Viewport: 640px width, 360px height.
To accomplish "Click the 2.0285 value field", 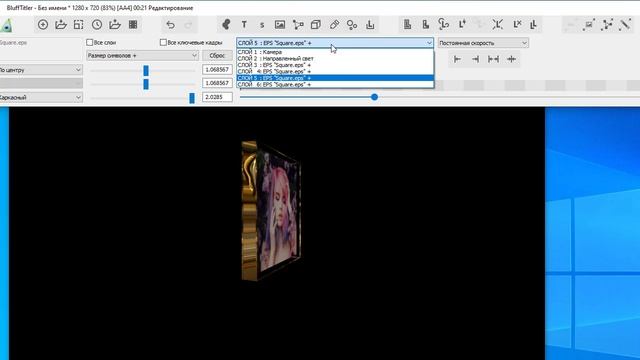I will pyautogui.click(x=217, y=97).
